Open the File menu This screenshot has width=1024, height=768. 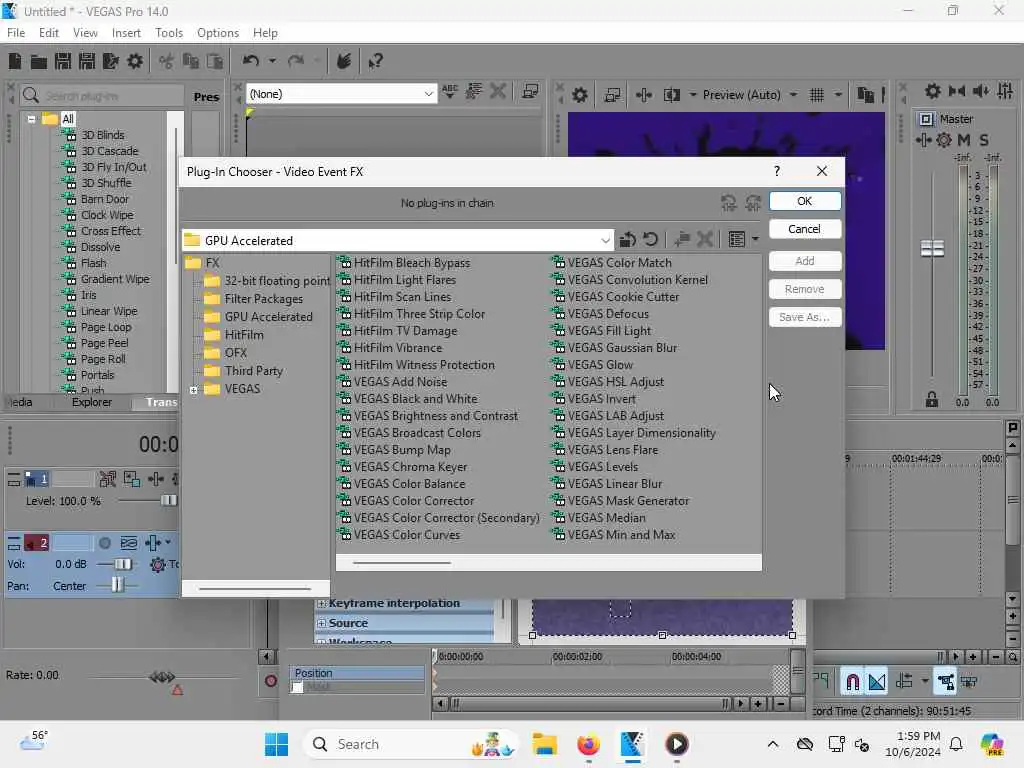(16, 33)
